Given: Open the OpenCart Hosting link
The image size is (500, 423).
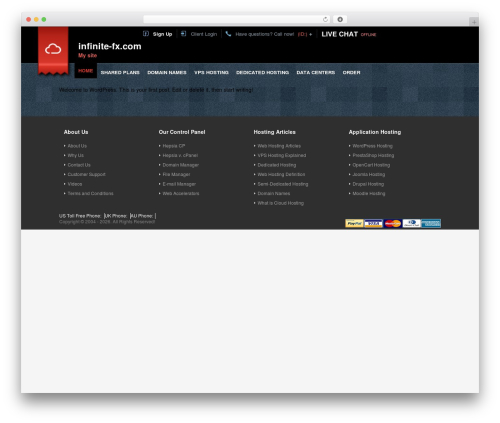Looking at the screenshot, I should coord(371,165).
